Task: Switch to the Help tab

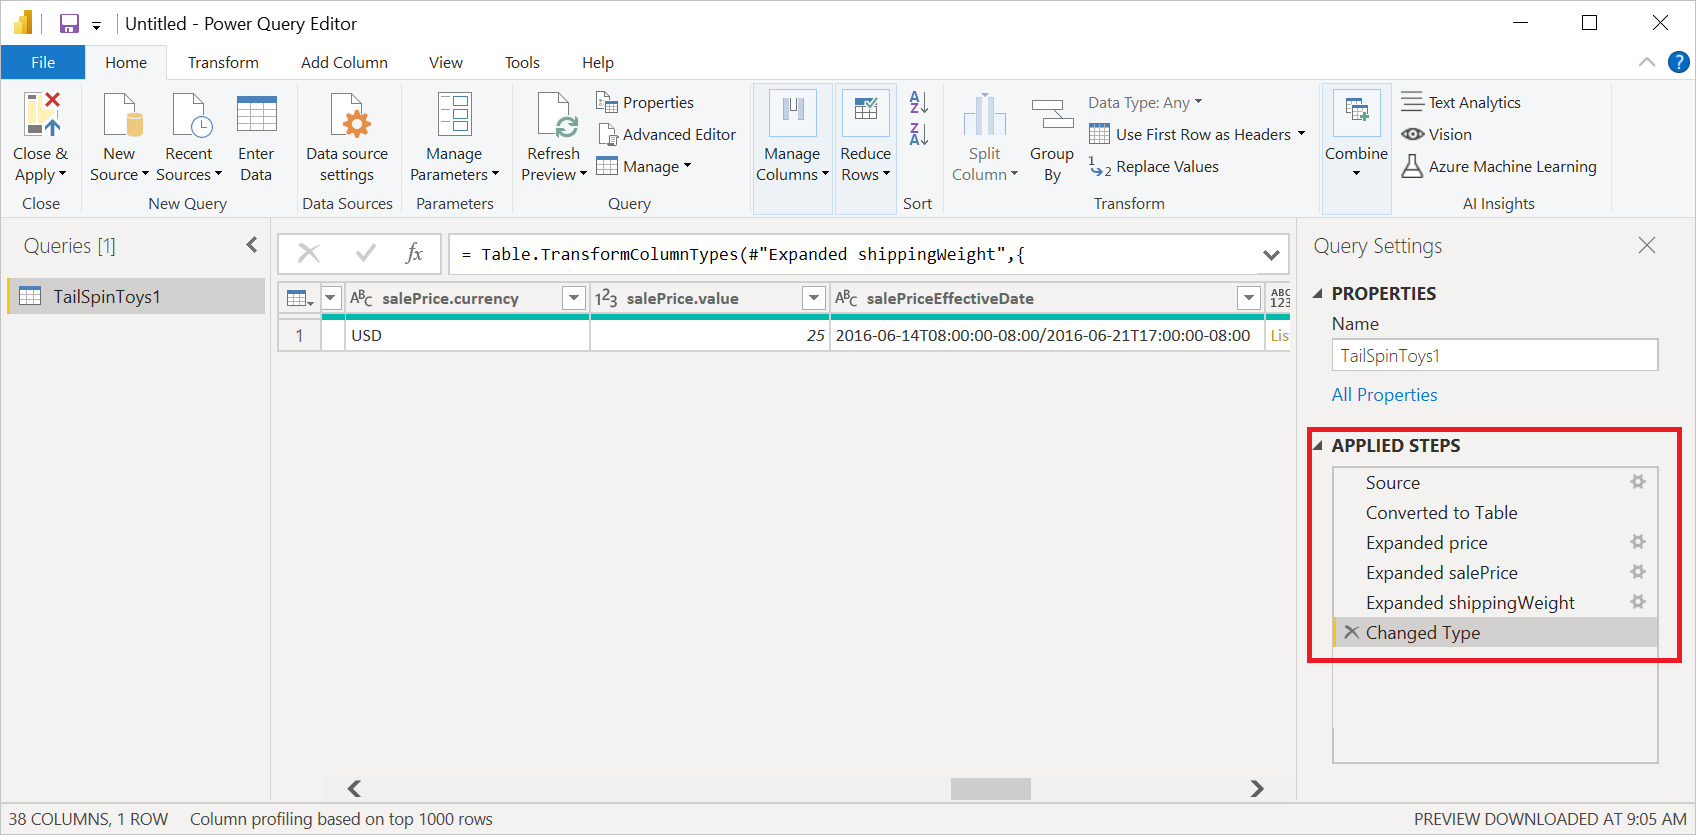Action: click(598, 62)
